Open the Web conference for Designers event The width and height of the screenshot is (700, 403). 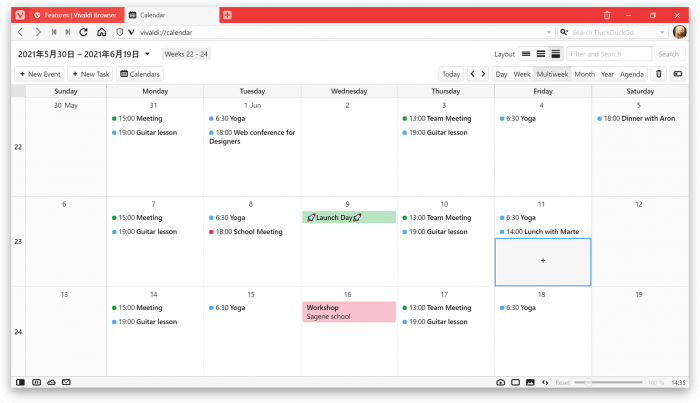(x=252, y=137)
